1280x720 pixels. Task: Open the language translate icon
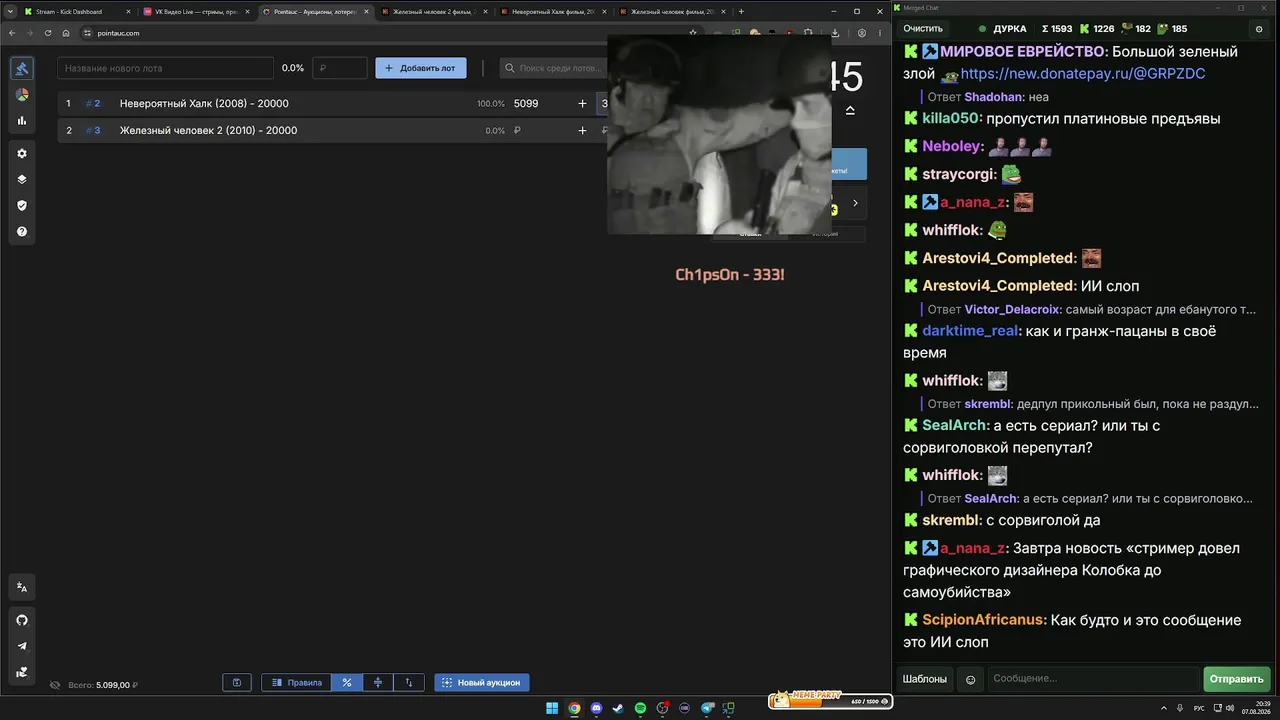click(22, 587)
